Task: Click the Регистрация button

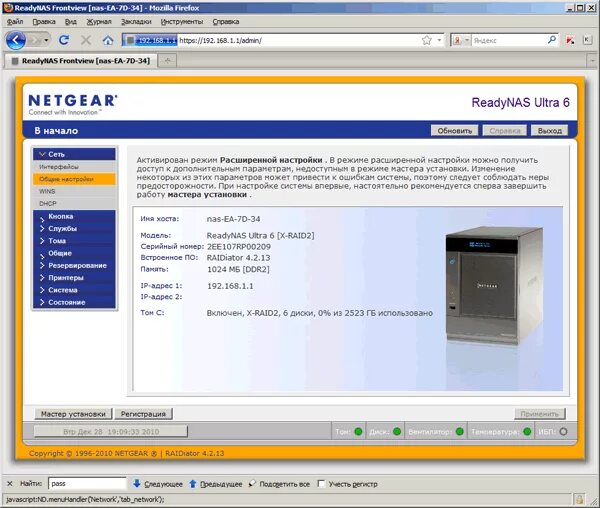Action: point(143,414)
